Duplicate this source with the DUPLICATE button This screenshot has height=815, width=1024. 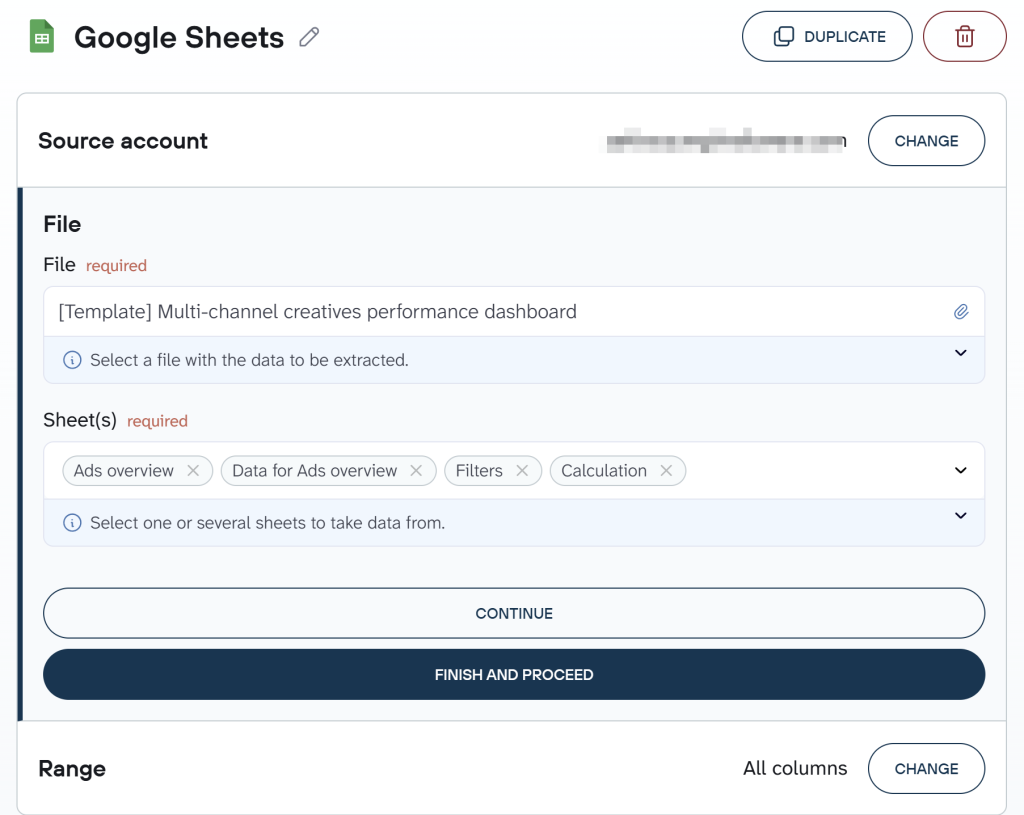827,37
